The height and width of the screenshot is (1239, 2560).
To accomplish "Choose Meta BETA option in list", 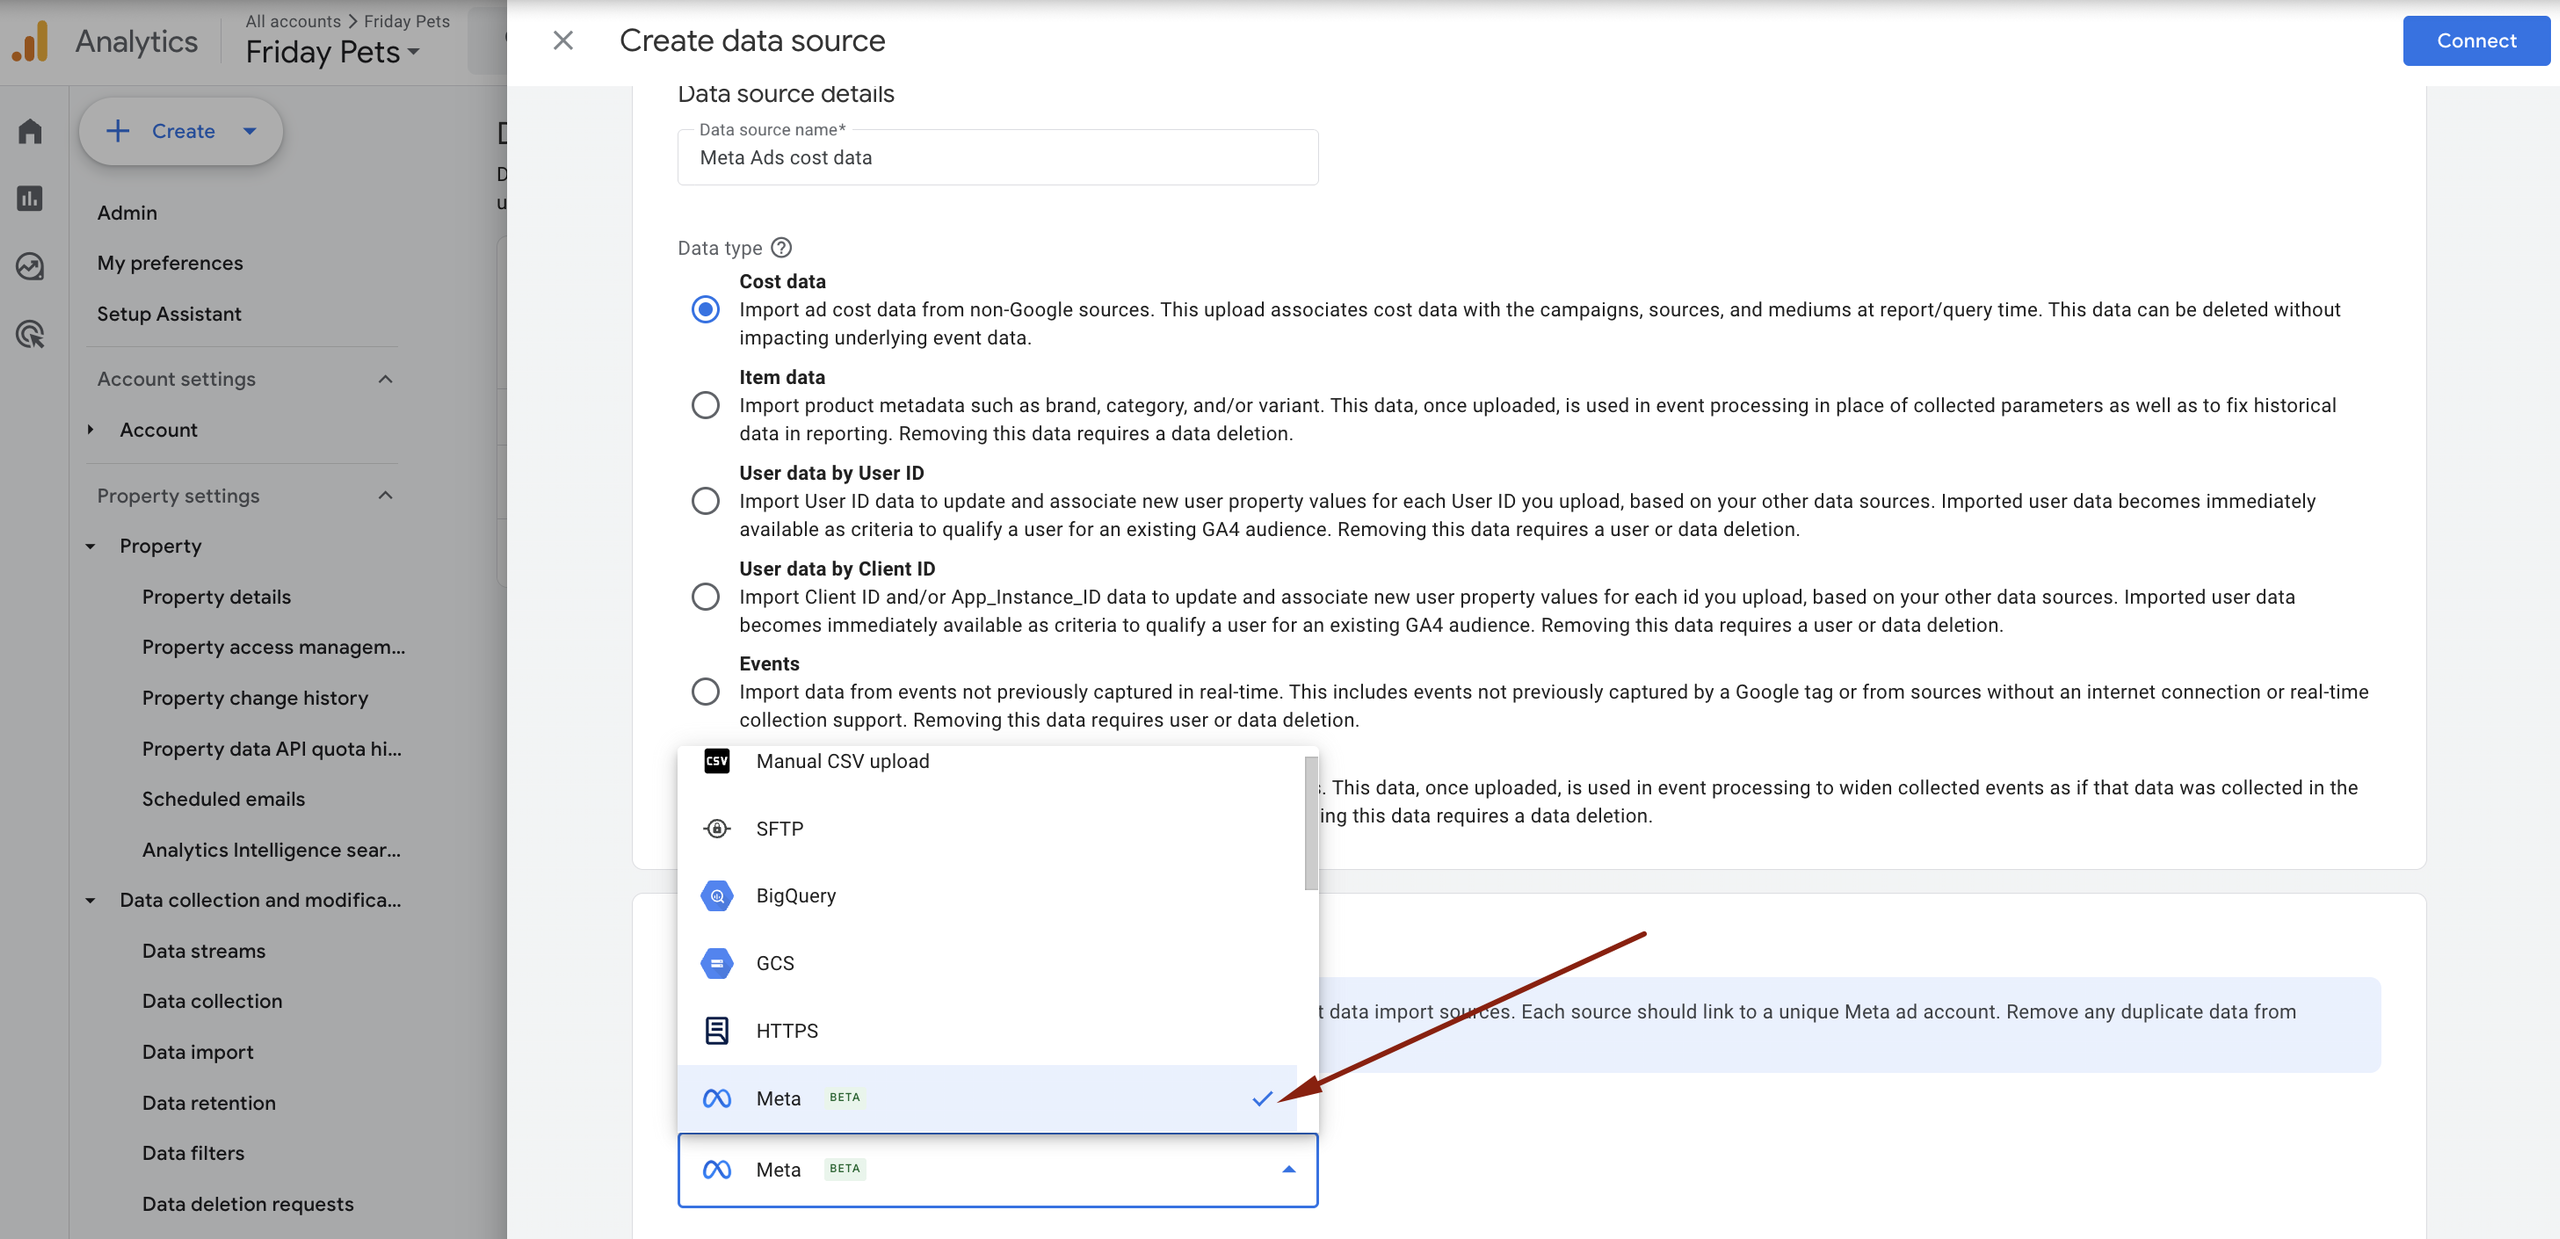I will [987, 1098].
